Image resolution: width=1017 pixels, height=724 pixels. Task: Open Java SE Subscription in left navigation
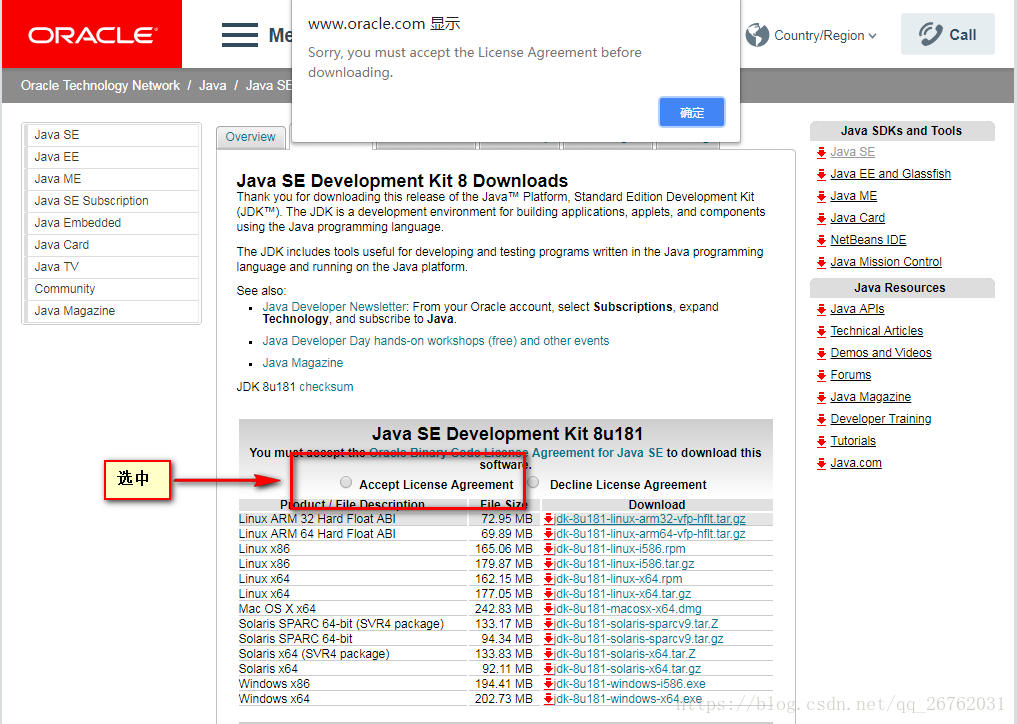tap(112, 201)
